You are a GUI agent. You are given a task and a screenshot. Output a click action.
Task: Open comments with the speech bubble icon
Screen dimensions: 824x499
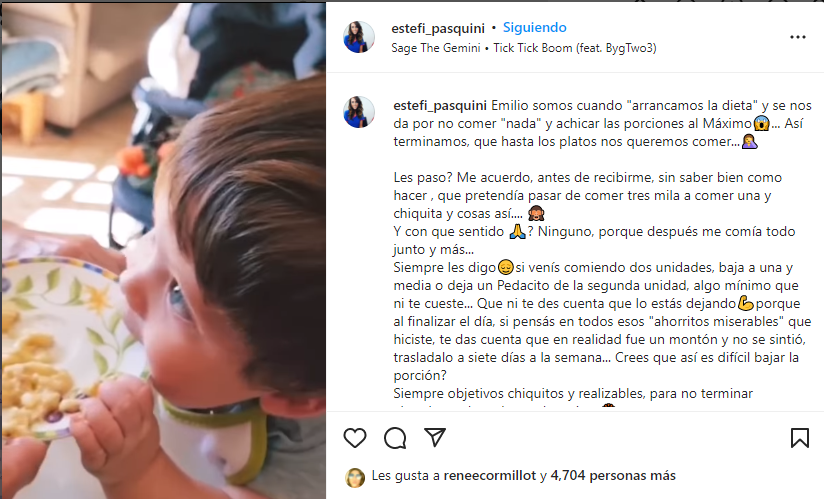(x=395, y=438)
